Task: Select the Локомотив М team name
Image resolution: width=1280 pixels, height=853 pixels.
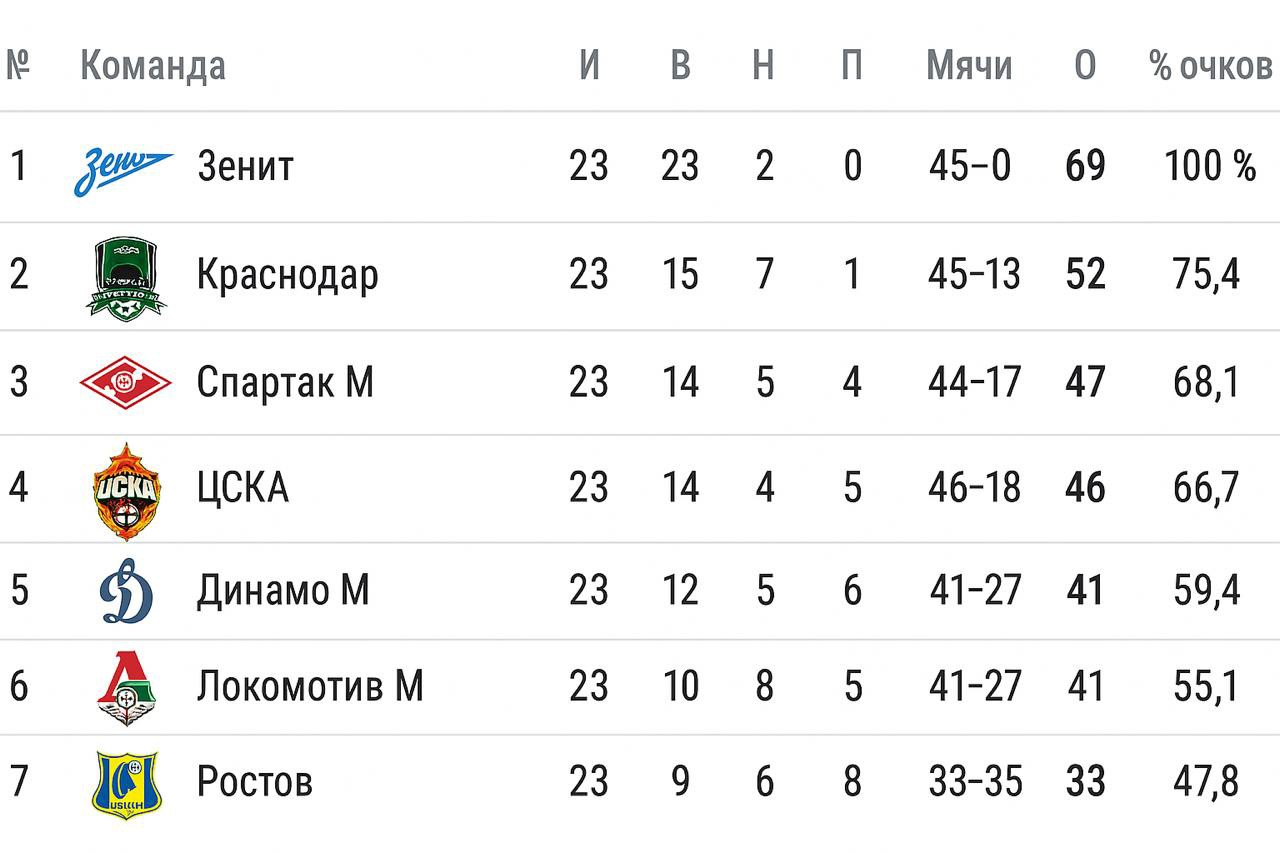Action: point(310,686)
